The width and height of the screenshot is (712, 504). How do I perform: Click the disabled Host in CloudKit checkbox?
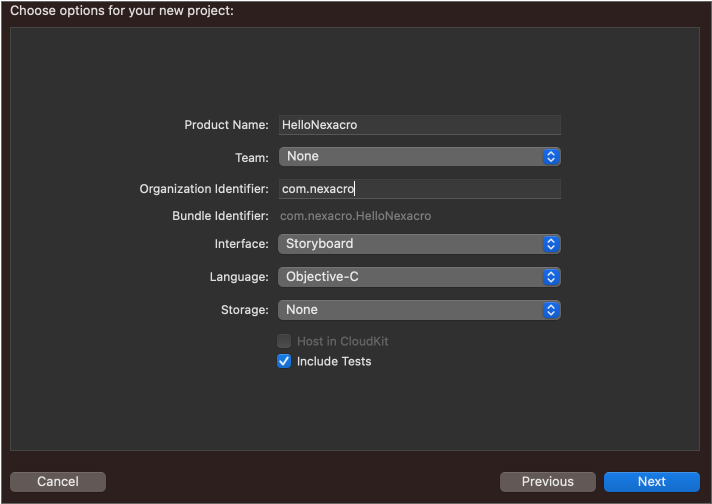(284, 341)
